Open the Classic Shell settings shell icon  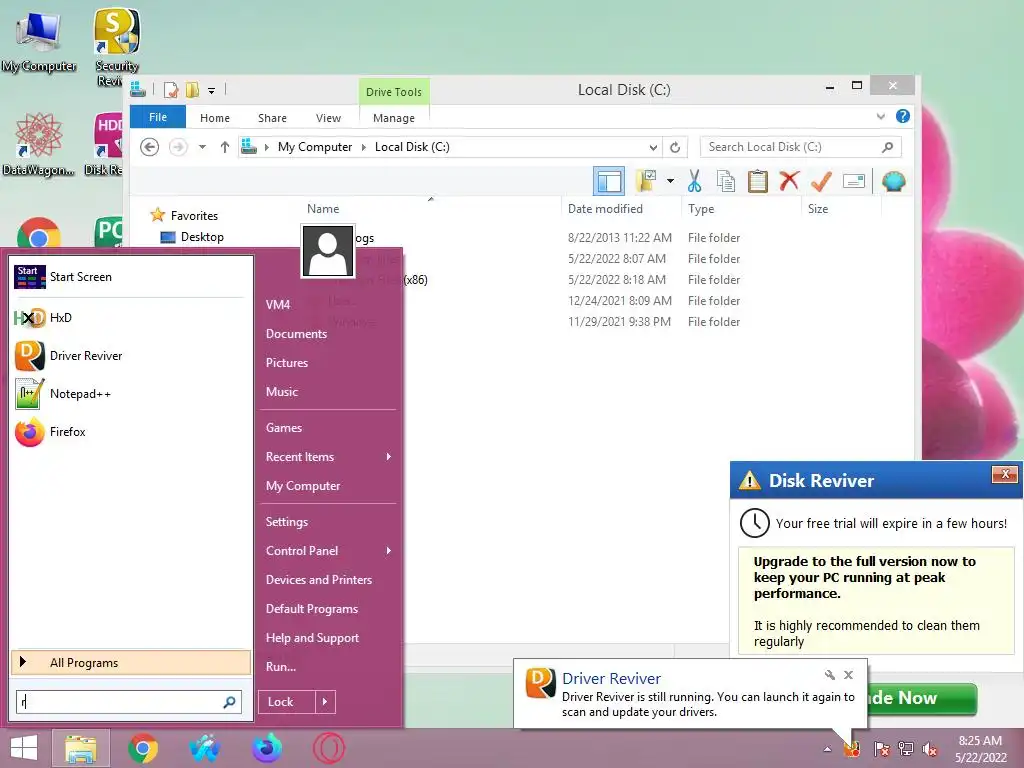tap(893, 181)
